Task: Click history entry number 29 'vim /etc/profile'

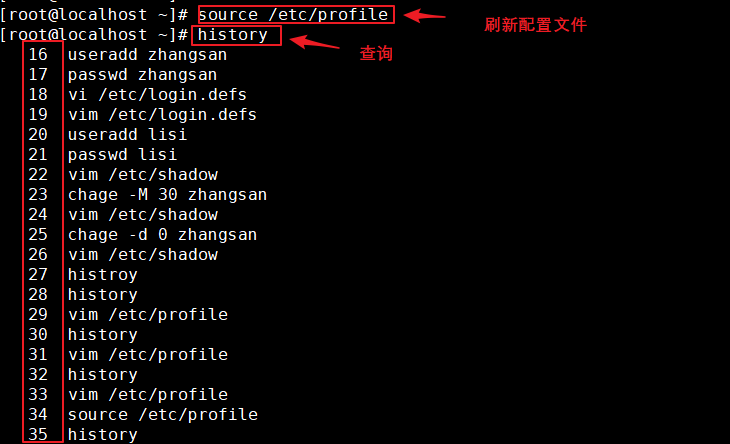Action: click(148, 315)
